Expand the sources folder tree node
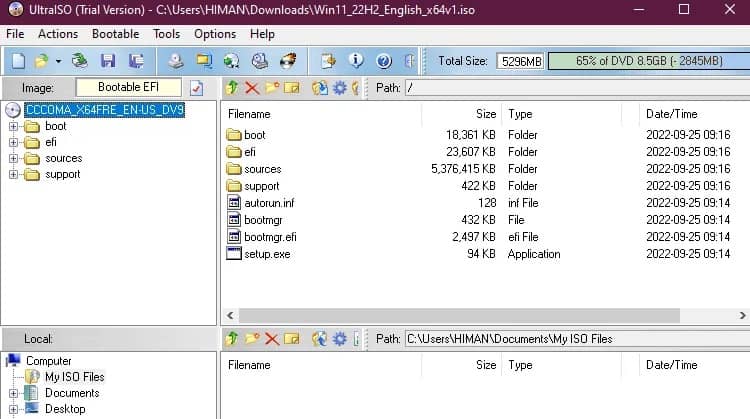This screenshot has height=419, width=750. tap(13, 158)
